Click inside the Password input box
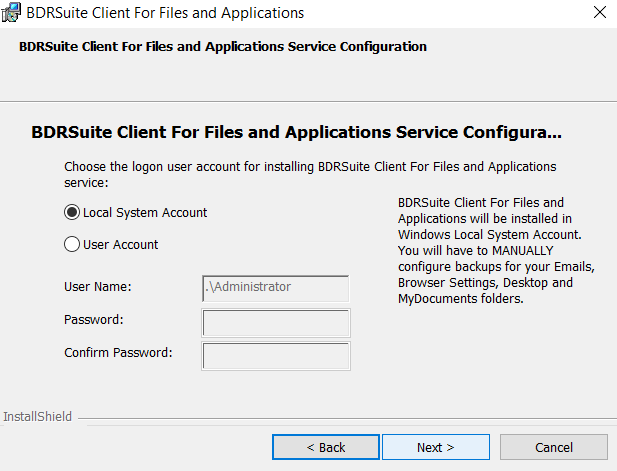The width and height of the screenshot is (617, 471). 275,323
